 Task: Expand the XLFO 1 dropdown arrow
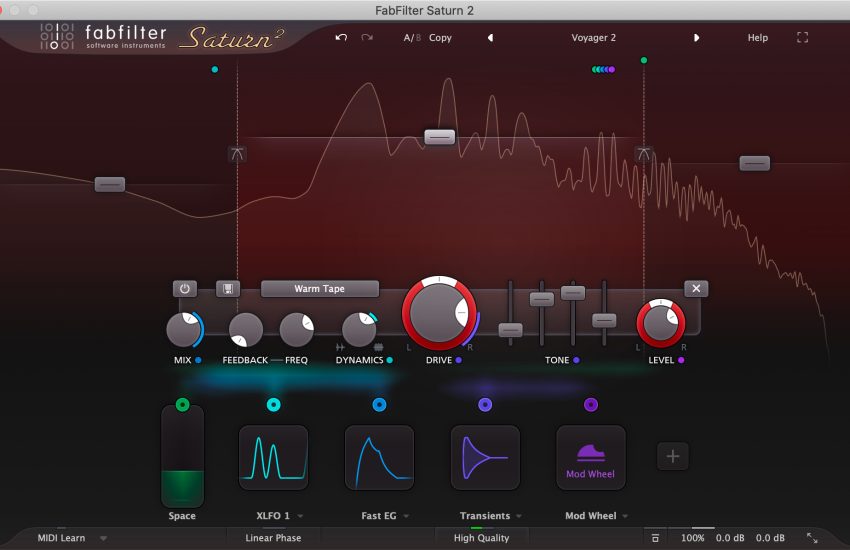(300, 516)
